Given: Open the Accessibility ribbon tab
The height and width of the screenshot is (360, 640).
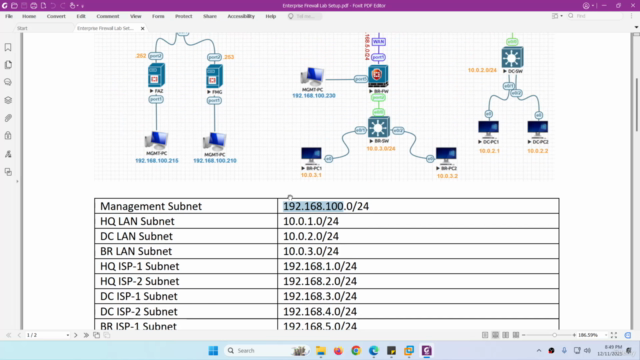Looking at the screenshot, I should click(241, 16).
